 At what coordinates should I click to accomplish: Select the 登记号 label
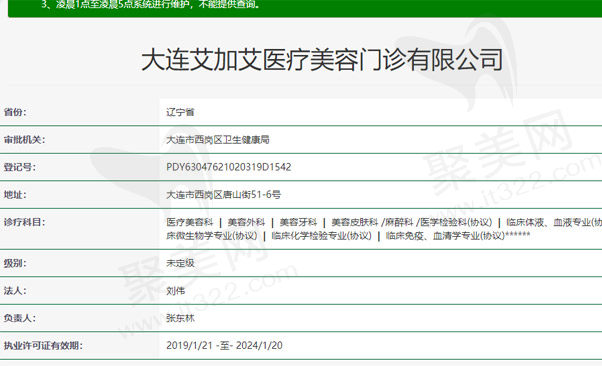pos(20,167)
